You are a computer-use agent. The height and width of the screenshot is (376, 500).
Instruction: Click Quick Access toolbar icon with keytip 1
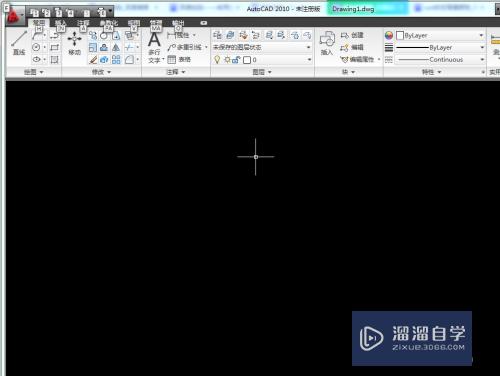click(x=34, y=13)
